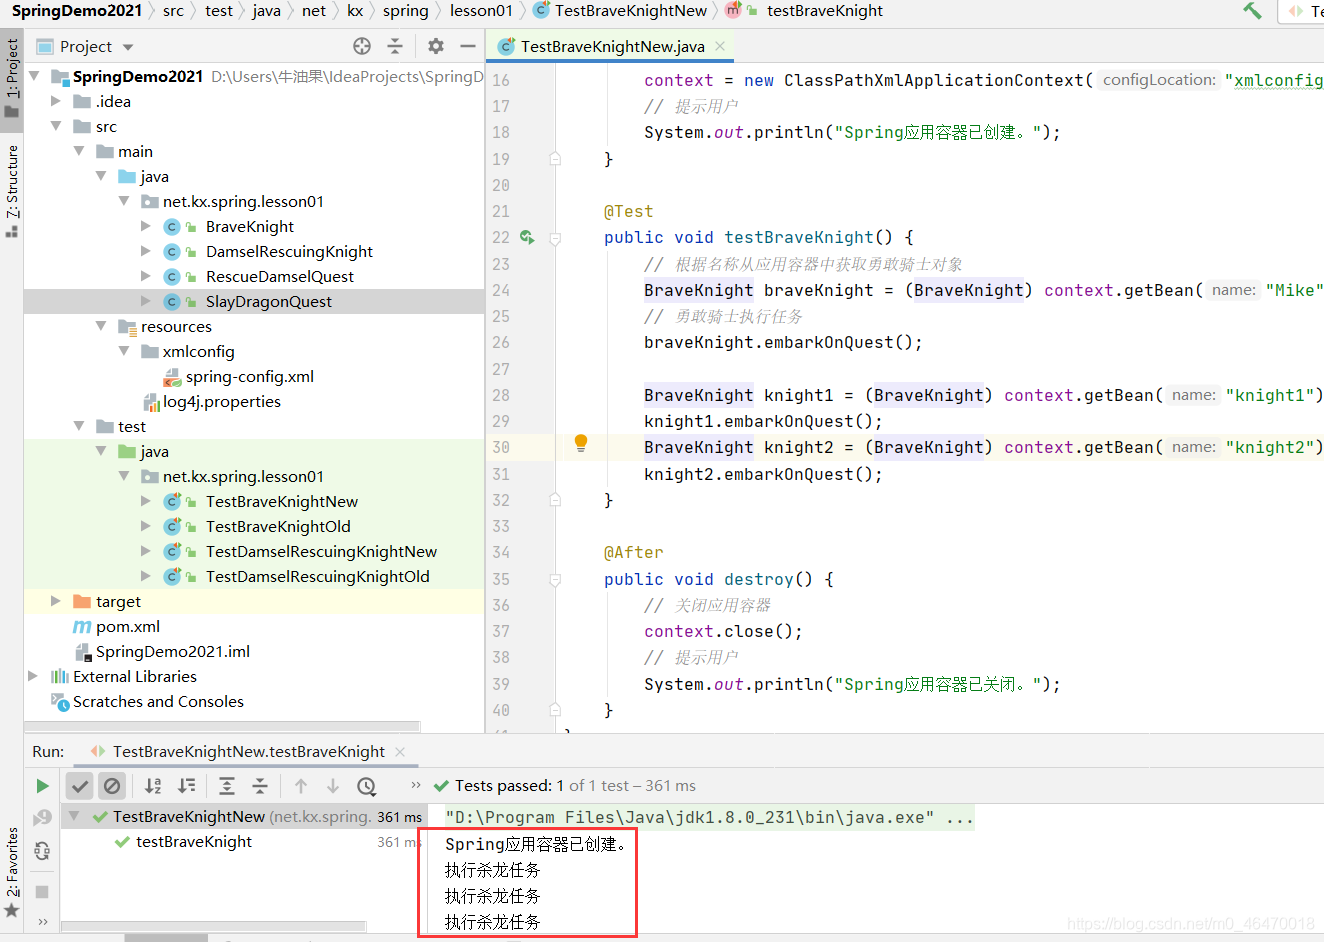Screen dimensions: 1324x942
Task: Click line 30 knight2 code line
Action: click(x=983, y=447)
